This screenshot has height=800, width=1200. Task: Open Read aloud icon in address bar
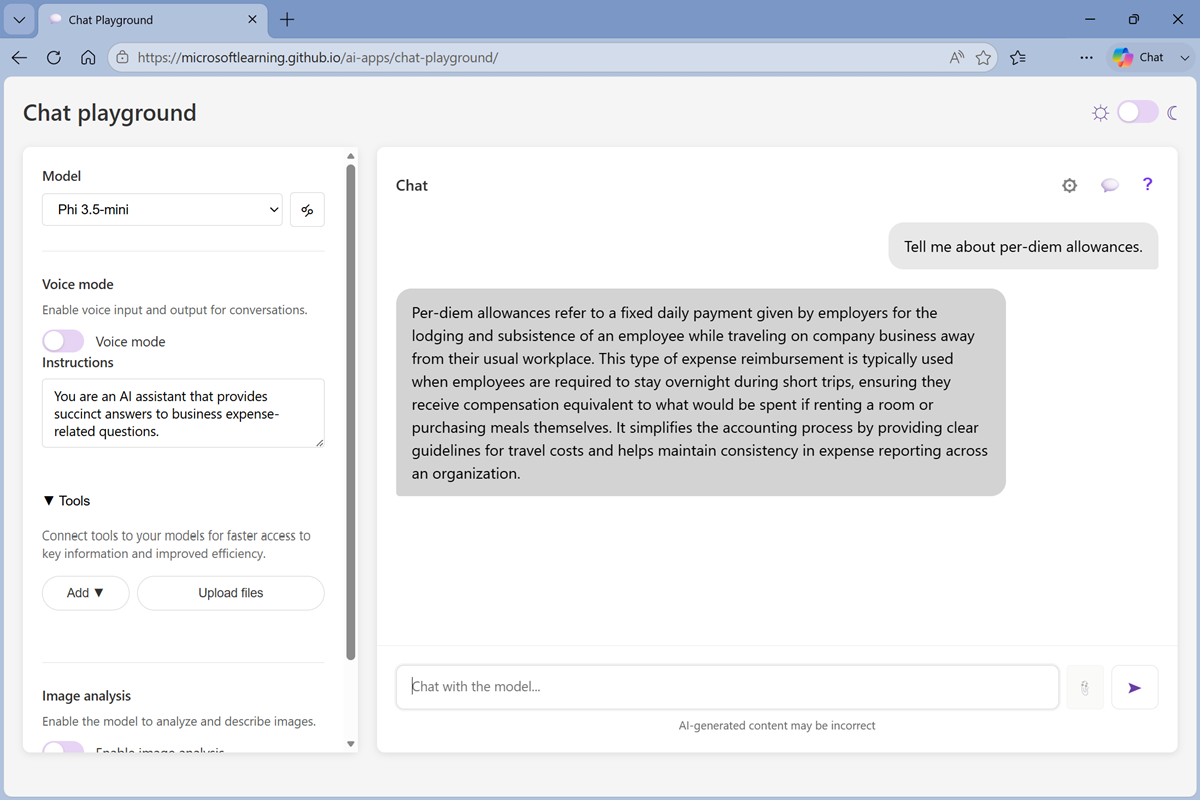pos(957,57)
